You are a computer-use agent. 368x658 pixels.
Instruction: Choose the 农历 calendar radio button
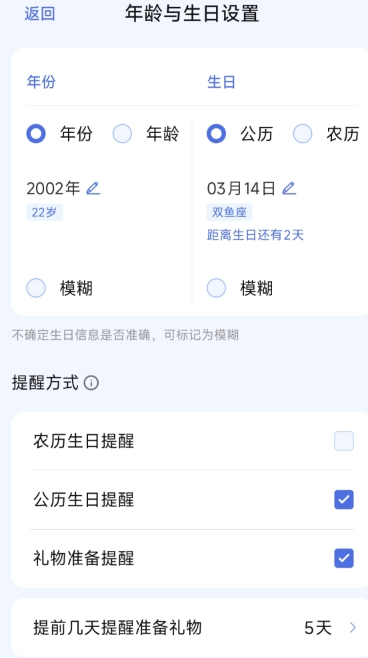click(303, 134)
